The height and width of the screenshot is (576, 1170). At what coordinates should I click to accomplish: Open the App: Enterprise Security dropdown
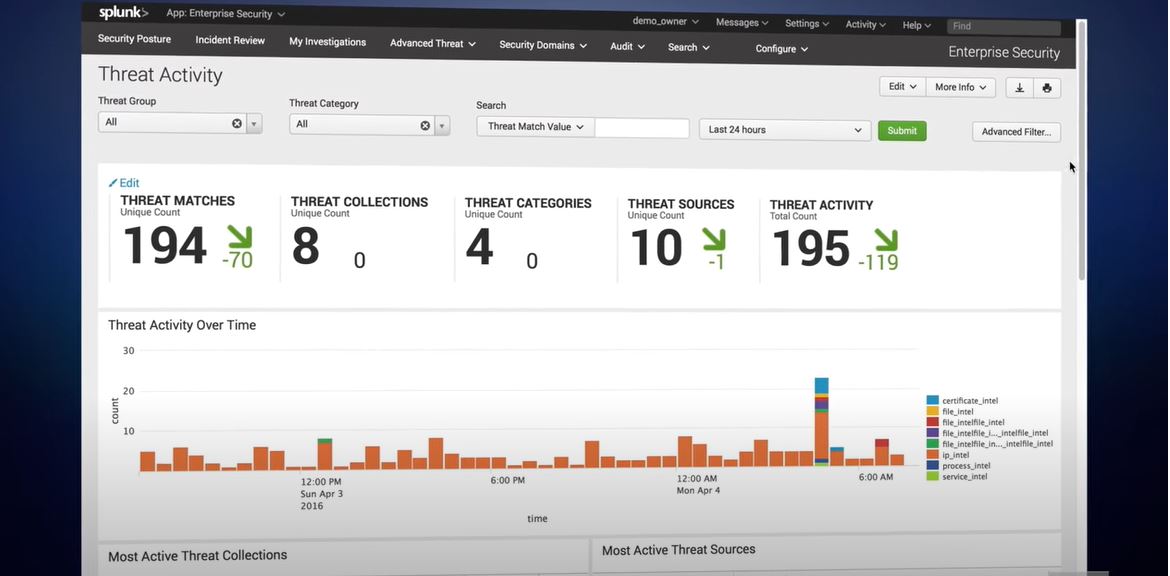tap(225, 13)
